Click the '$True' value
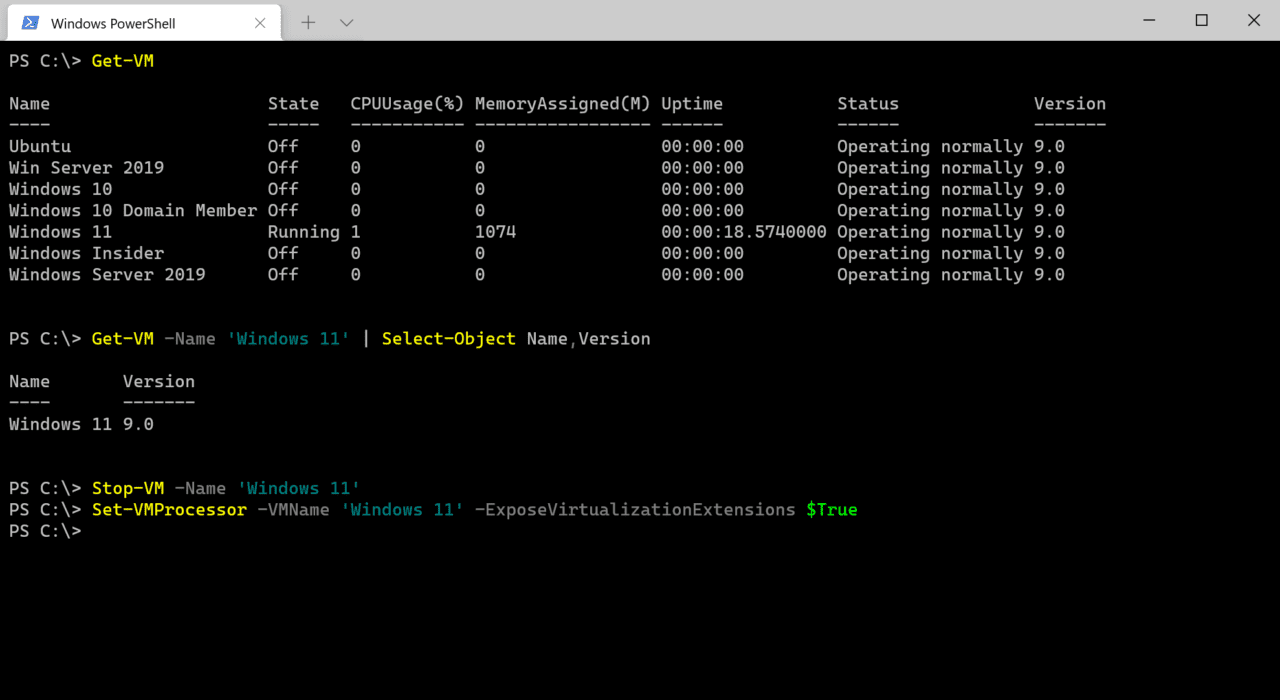The image size is (1280, 700). click(832, 510)
